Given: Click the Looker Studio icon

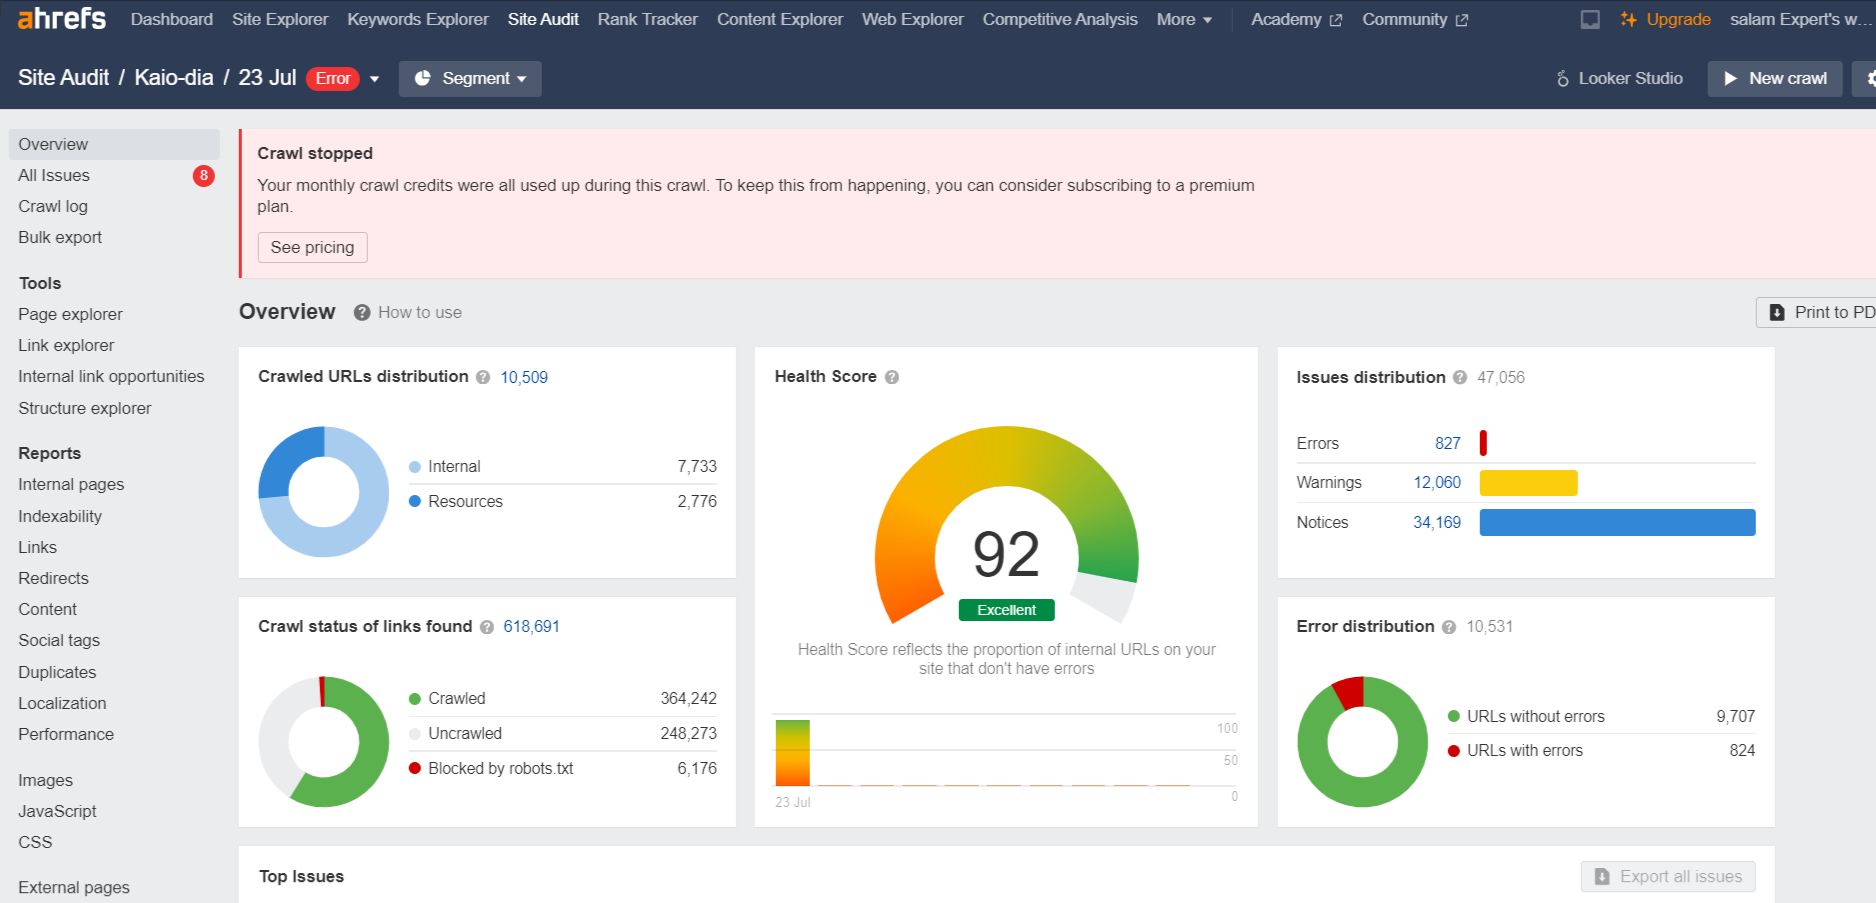Looking at the screenshot, I should 1563,78.
